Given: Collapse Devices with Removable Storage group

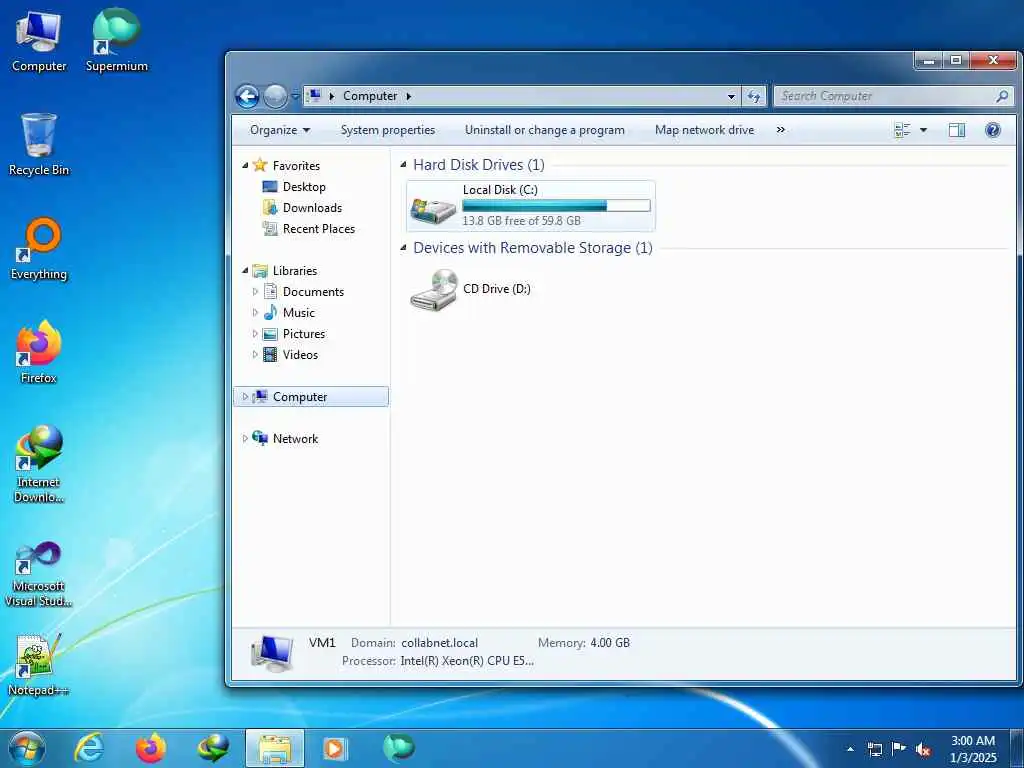Looking at the screenshot, I should [x=404, y=248].
